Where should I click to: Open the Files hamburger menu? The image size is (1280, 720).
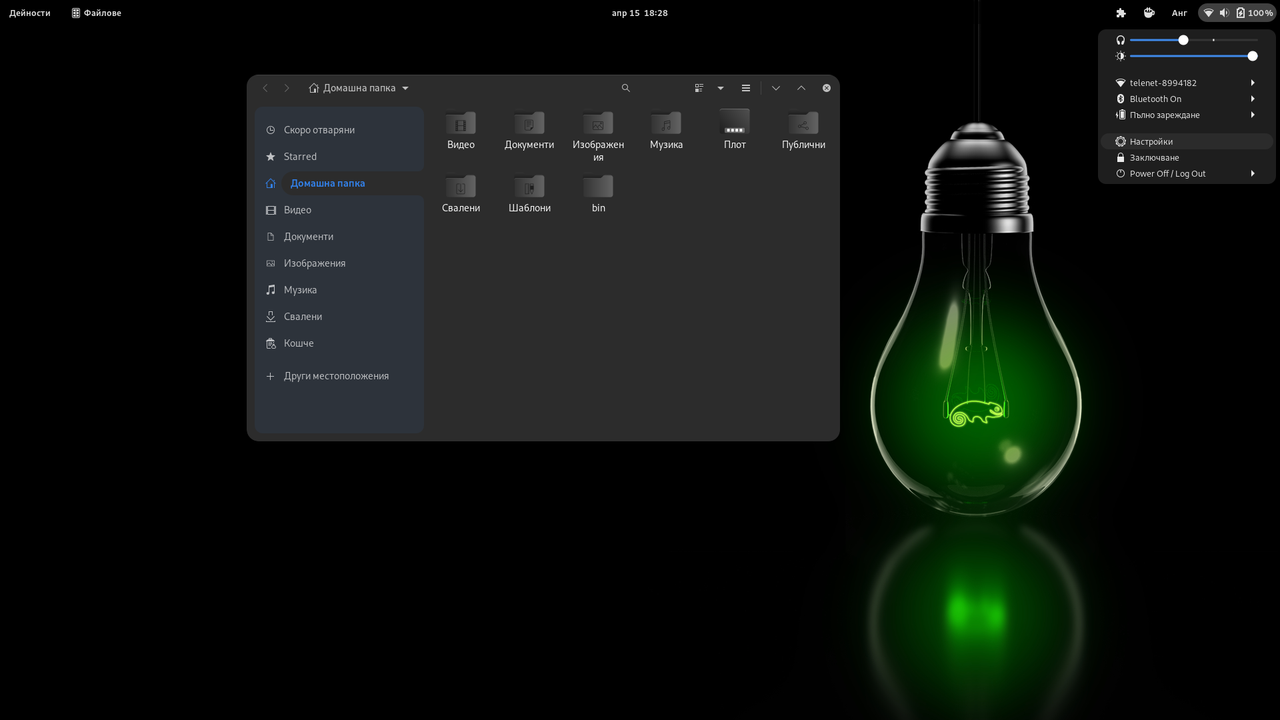[x=746, y=88]
